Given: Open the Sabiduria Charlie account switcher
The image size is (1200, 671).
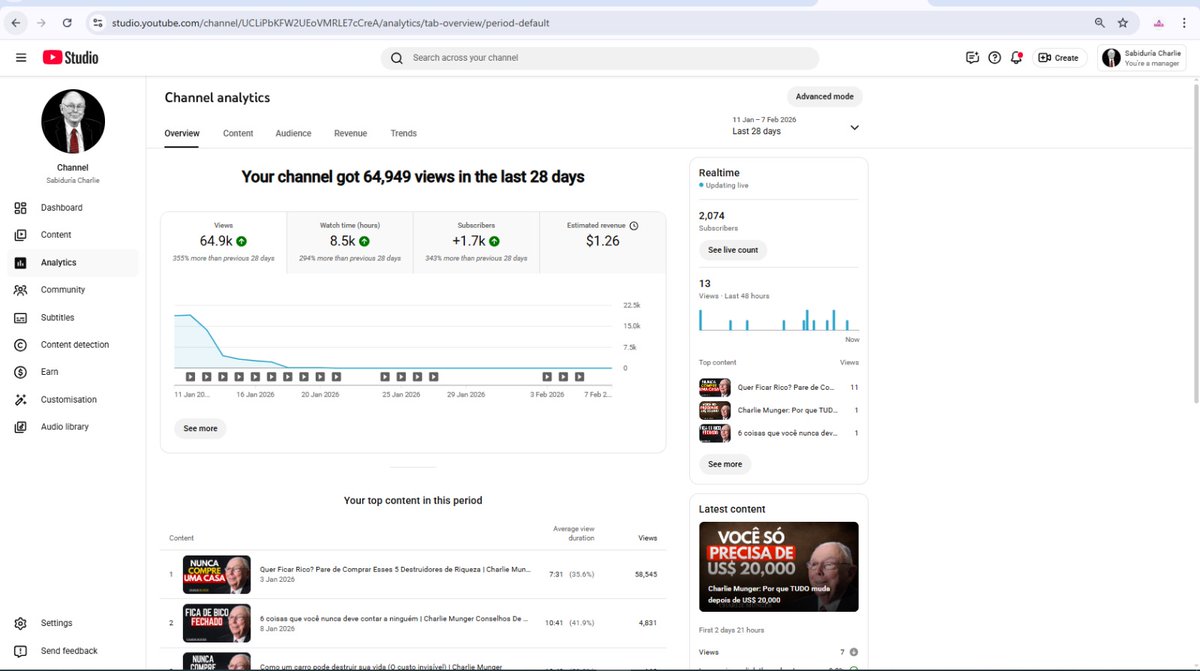Looking at the screenshot, I should (x=1143, y=58).
